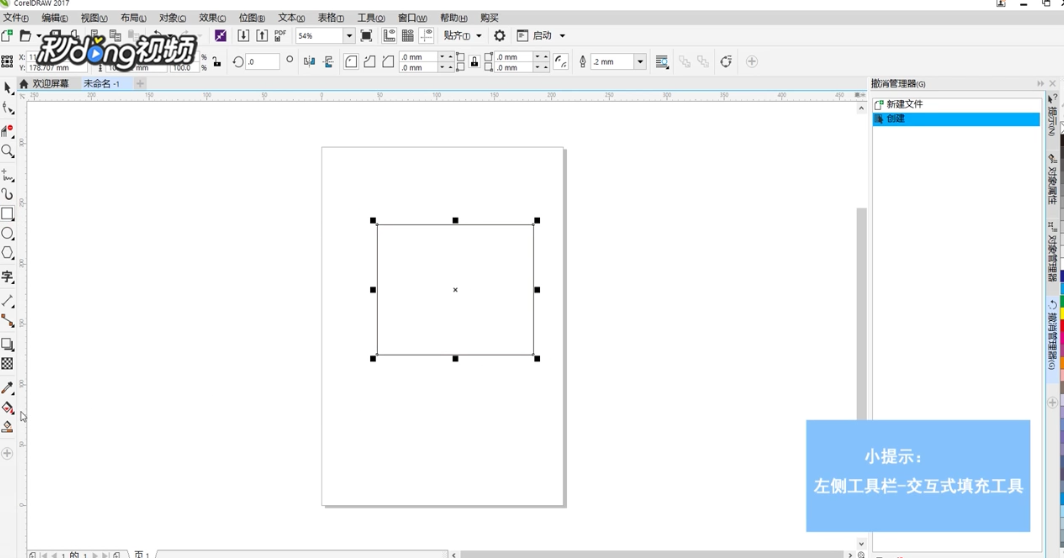The height and width of the screenshot is (558, 1064).
Task: Toggle Relative Corner Scaling
Action: 561,62
